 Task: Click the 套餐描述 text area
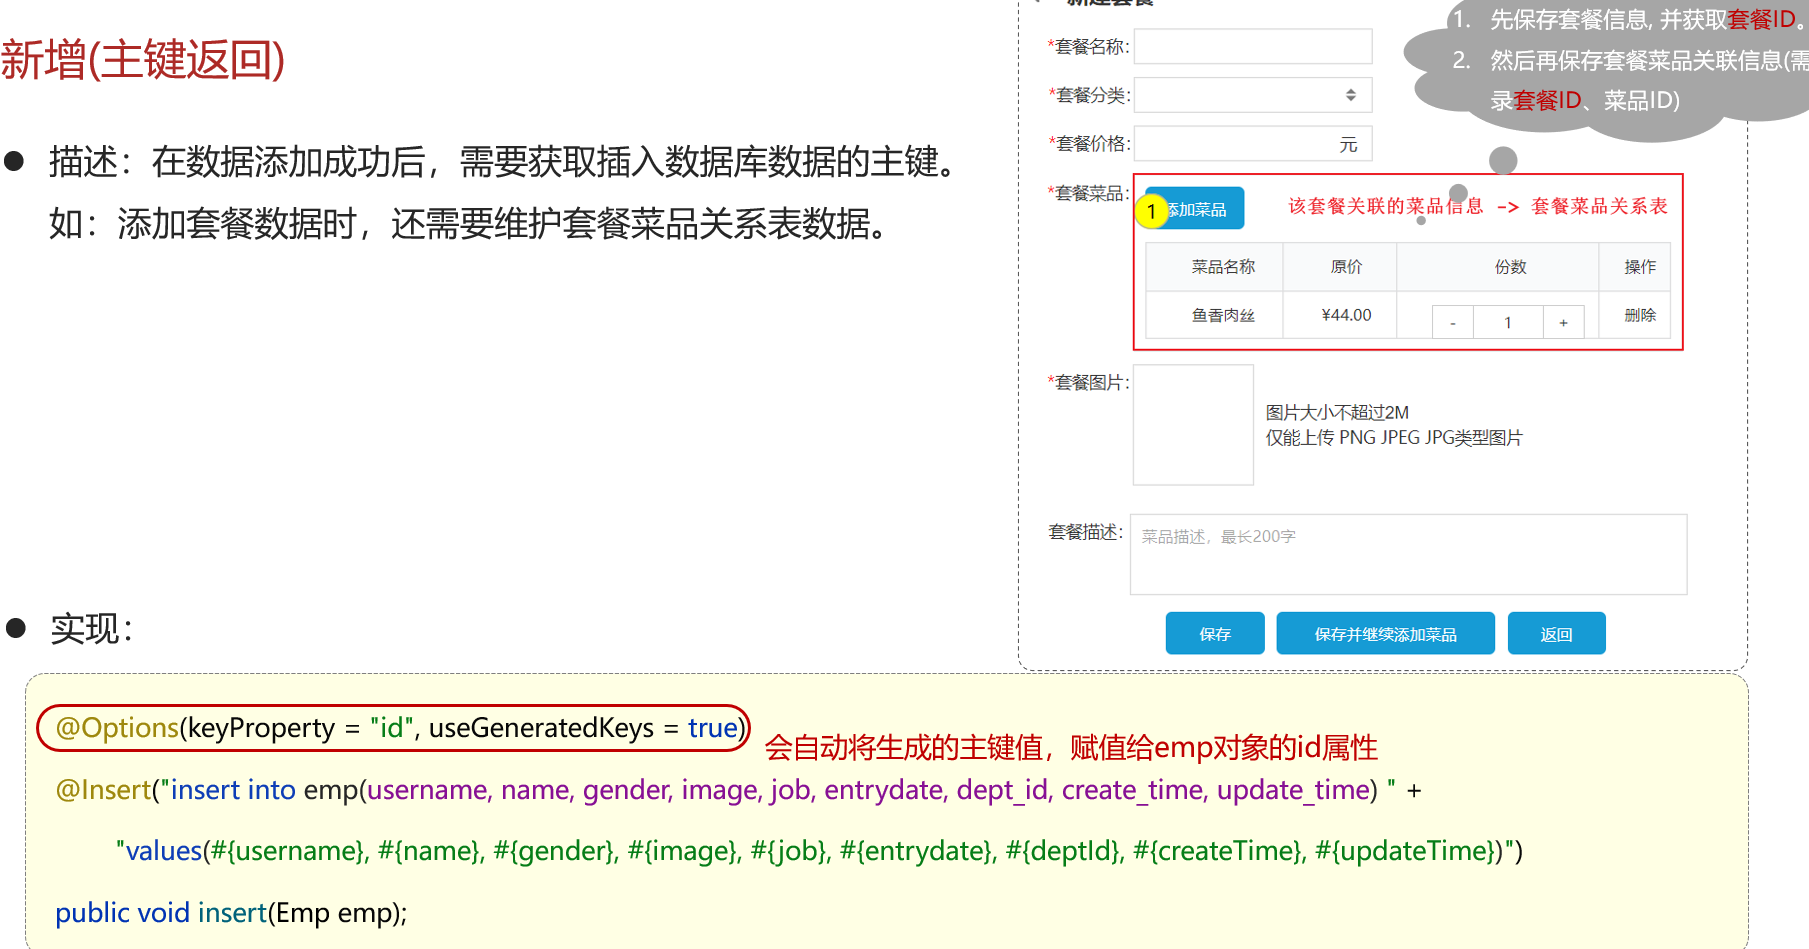click(x=1408, y=555)
